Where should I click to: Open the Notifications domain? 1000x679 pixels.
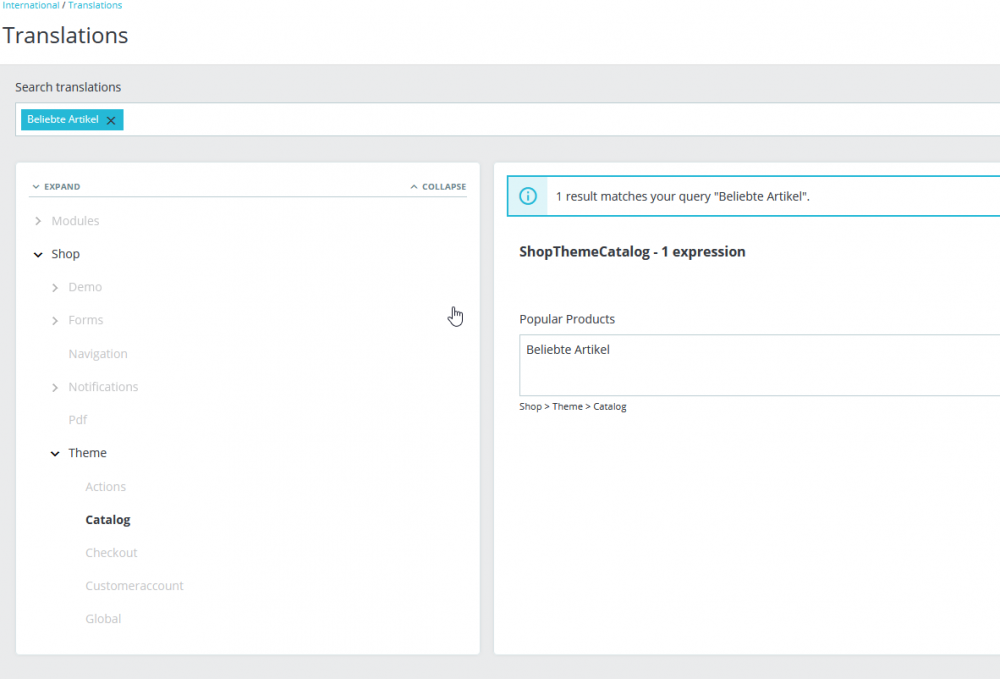pyautogui.click(x=103, y=386)
